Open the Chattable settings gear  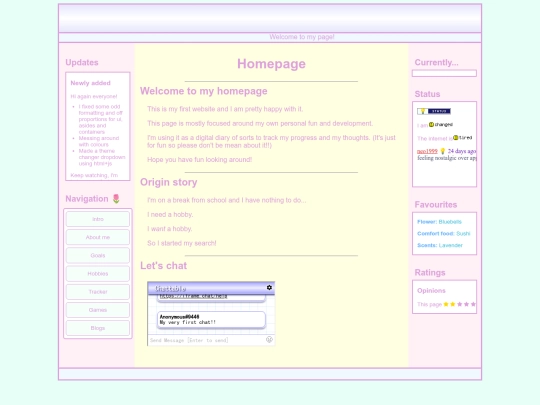point(269,288)
